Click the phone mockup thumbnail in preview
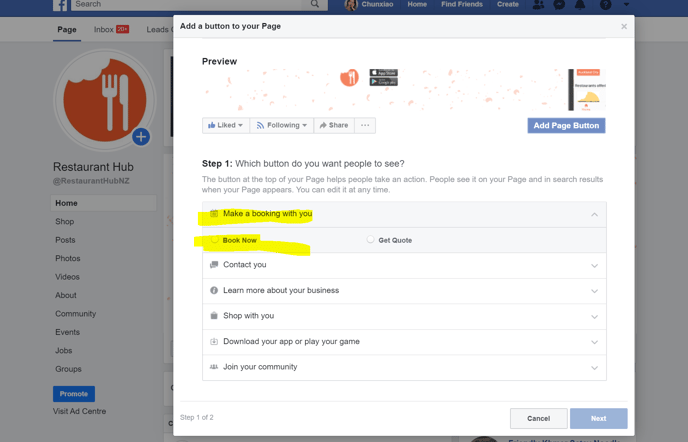This screenshot has width=688, height=442. click(587, 90)
